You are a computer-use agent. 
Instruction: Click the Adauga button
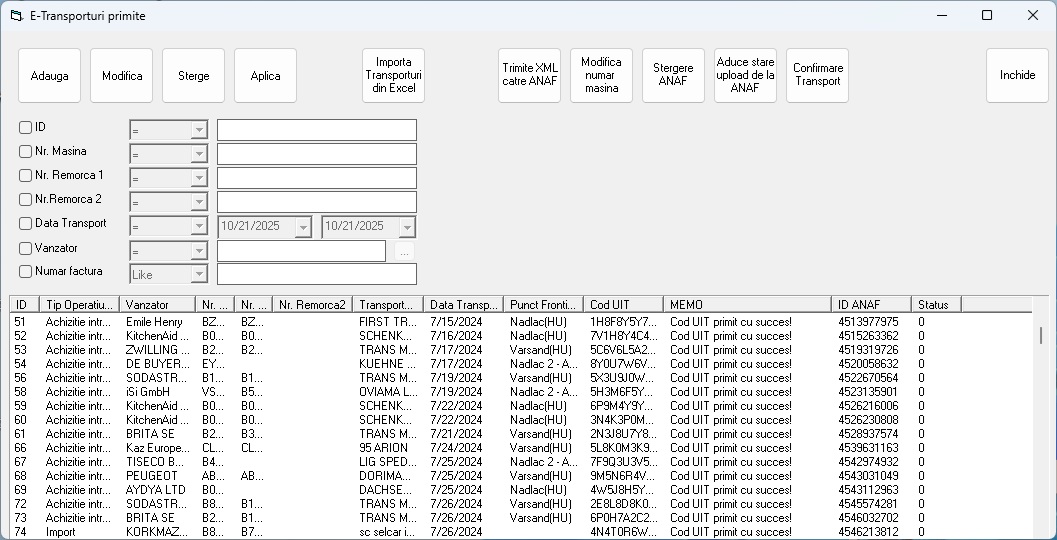point(49,76)
